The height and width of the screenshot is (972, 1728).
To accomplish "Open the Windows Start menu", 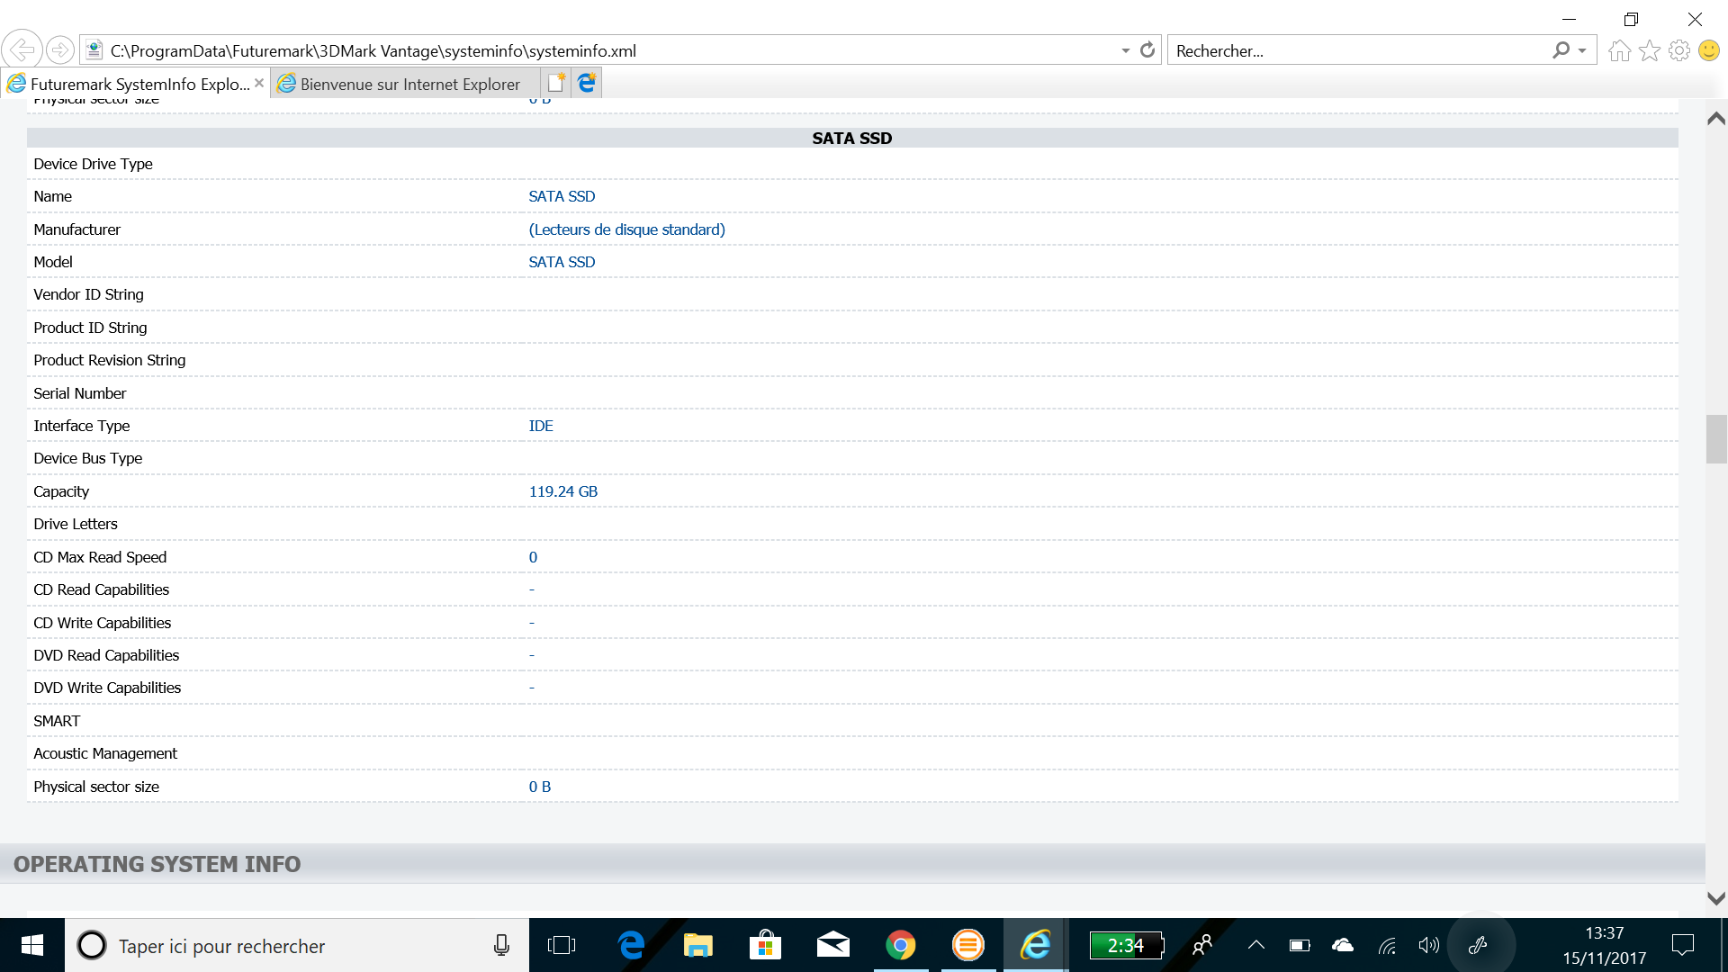I will click(x=32, y=945).
